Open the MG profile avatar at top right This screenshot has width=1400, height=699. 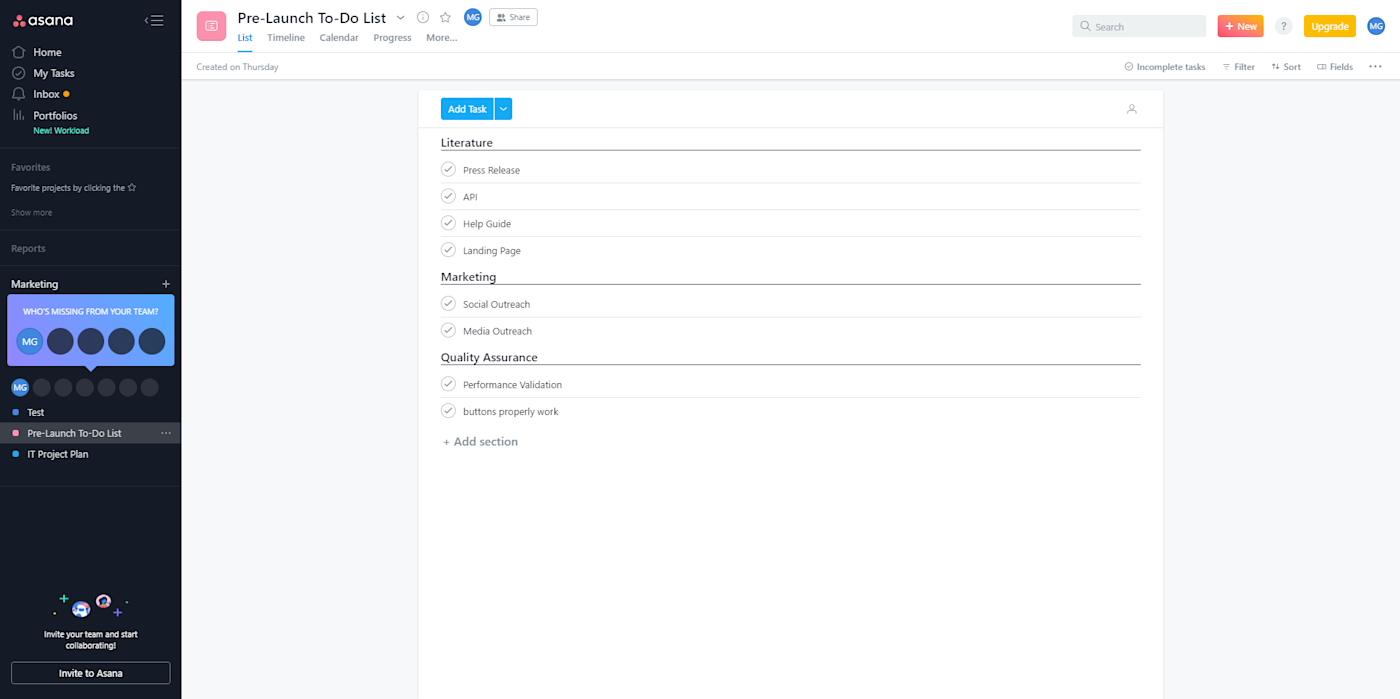(1376, 26)
